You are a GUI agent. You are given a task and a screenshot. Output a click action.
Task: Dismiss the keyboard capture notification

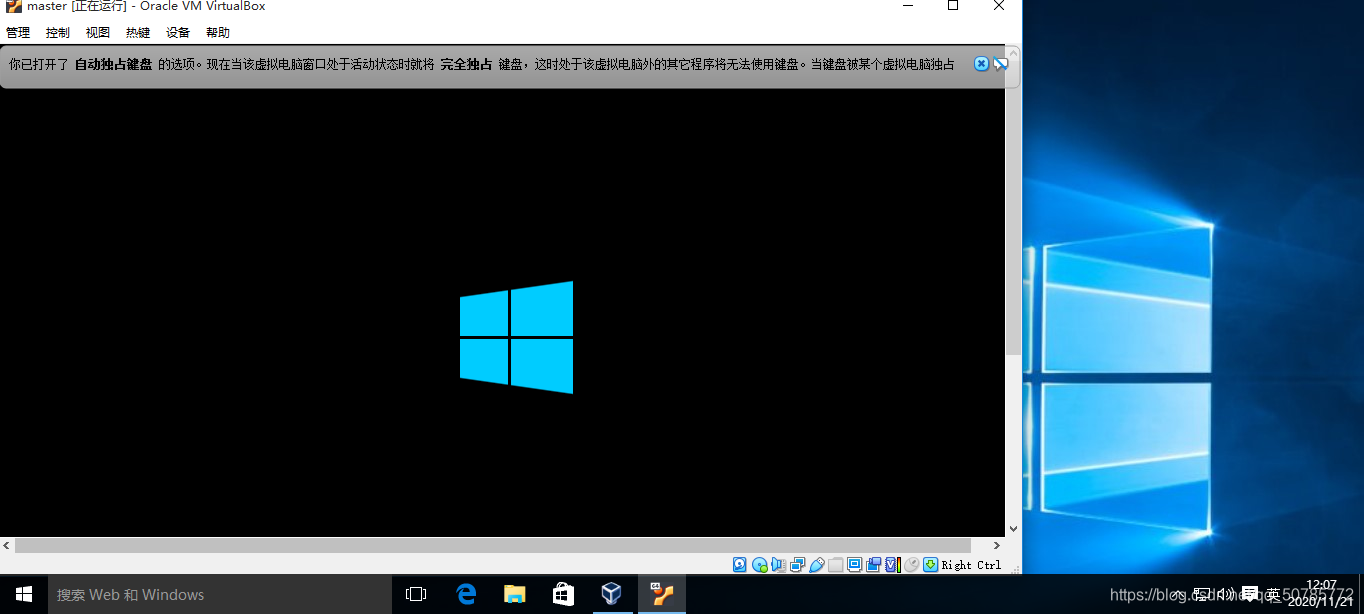pyautogui.click(x=982, y=64)
